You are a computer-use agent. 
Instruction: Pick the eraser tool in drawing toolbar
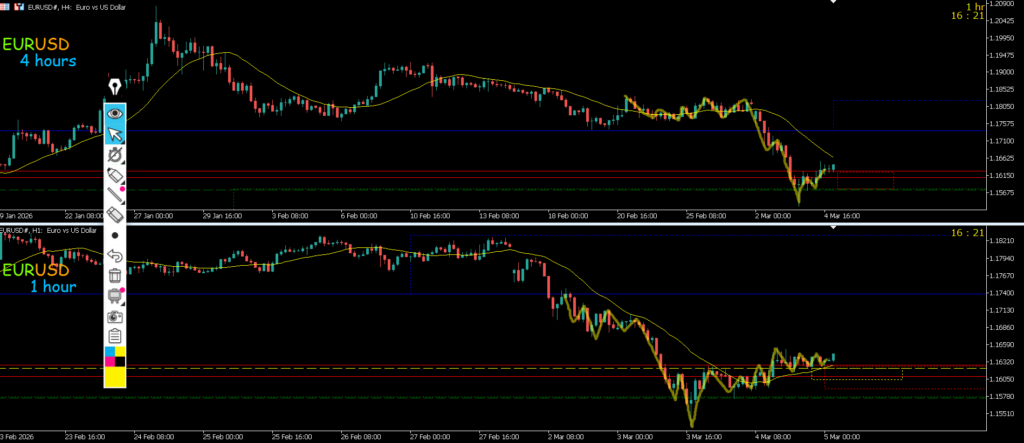coord(115,213)
